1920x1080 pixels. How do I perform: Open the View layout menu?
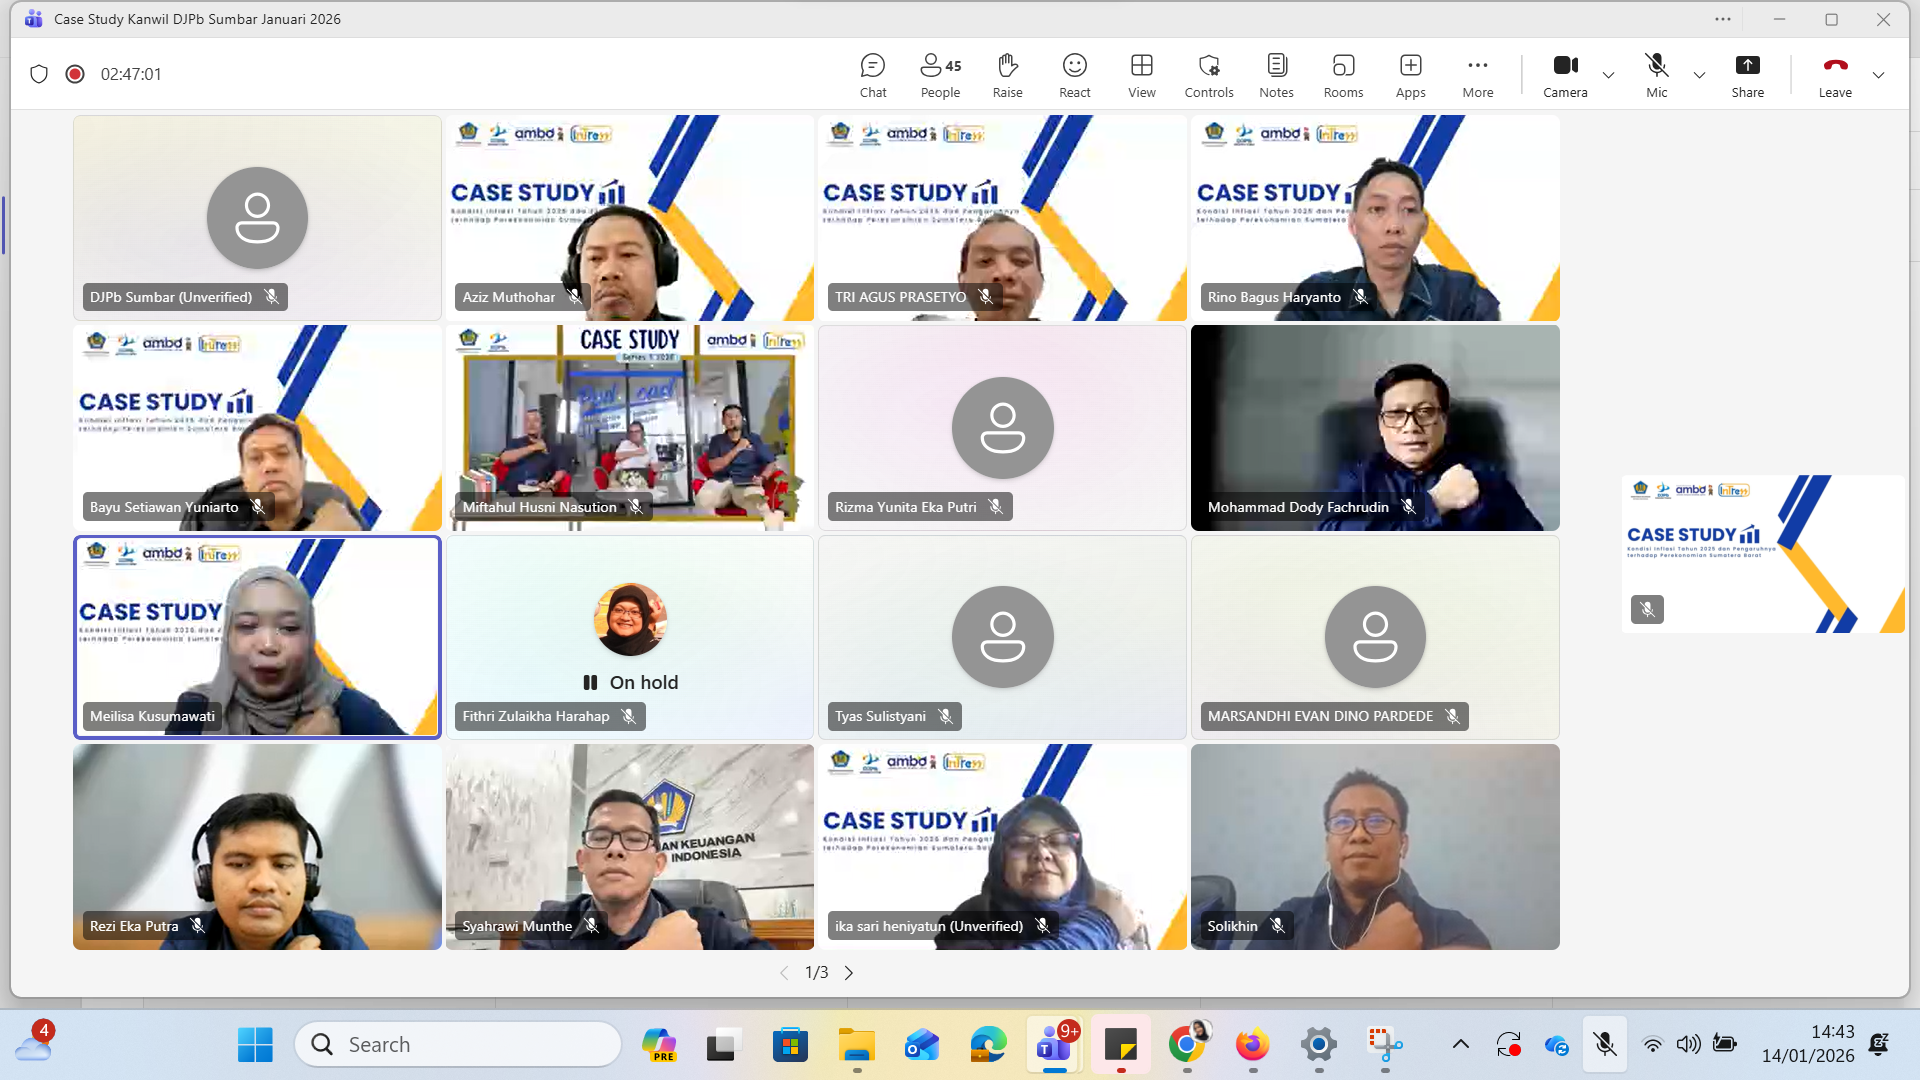(1141, 75)
